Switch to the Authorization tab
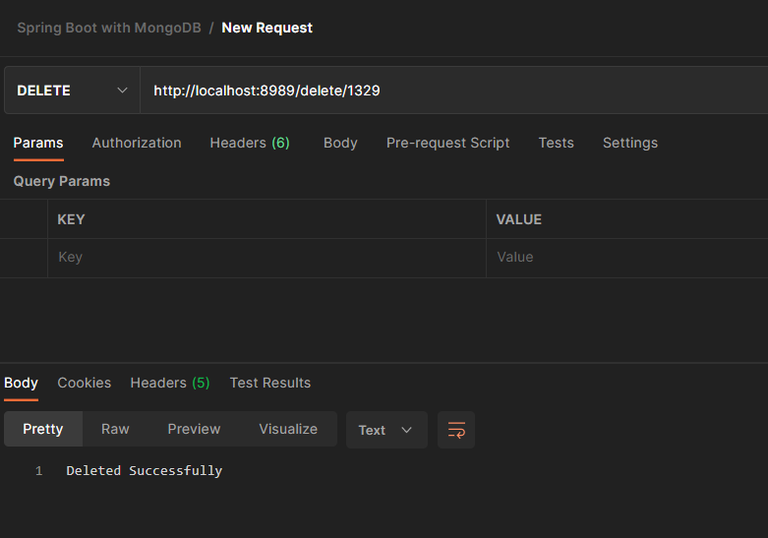The height and width of the screenshot is (538, 768). pyautogui.click(x=137, y=143)
